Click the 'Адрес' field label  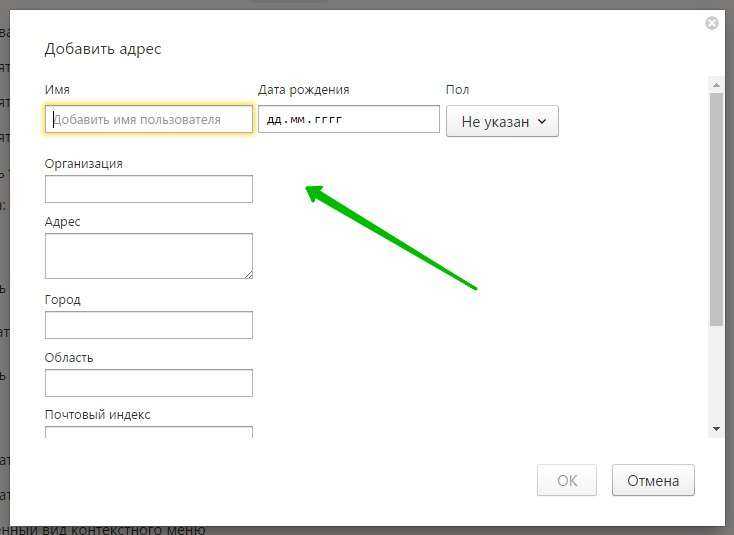tap(63, 222)
